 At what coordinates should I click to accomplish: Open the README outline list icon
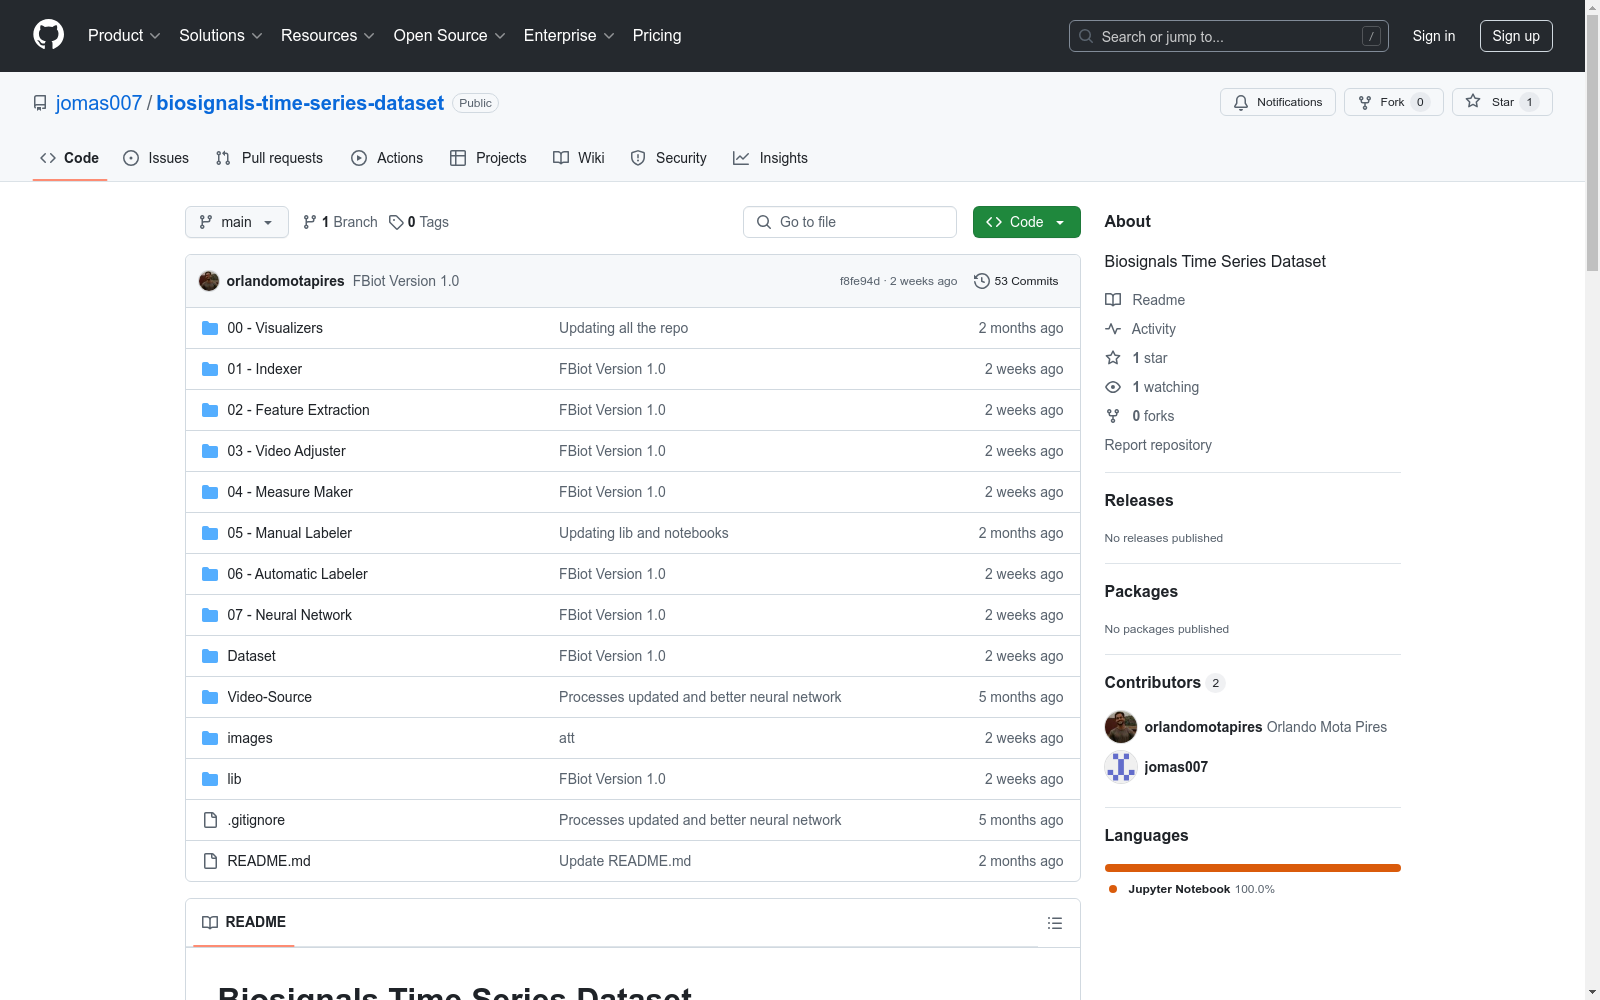tap(1055, 923)
